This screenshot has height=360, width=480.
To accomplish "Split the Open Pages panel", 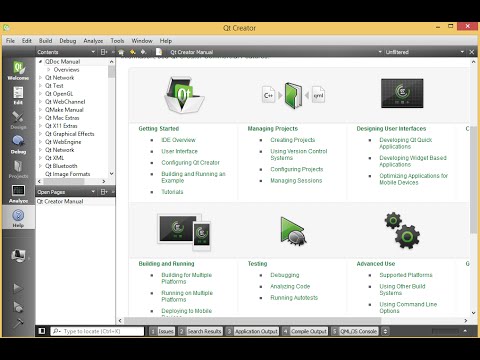I will click(x=104, y=192).
